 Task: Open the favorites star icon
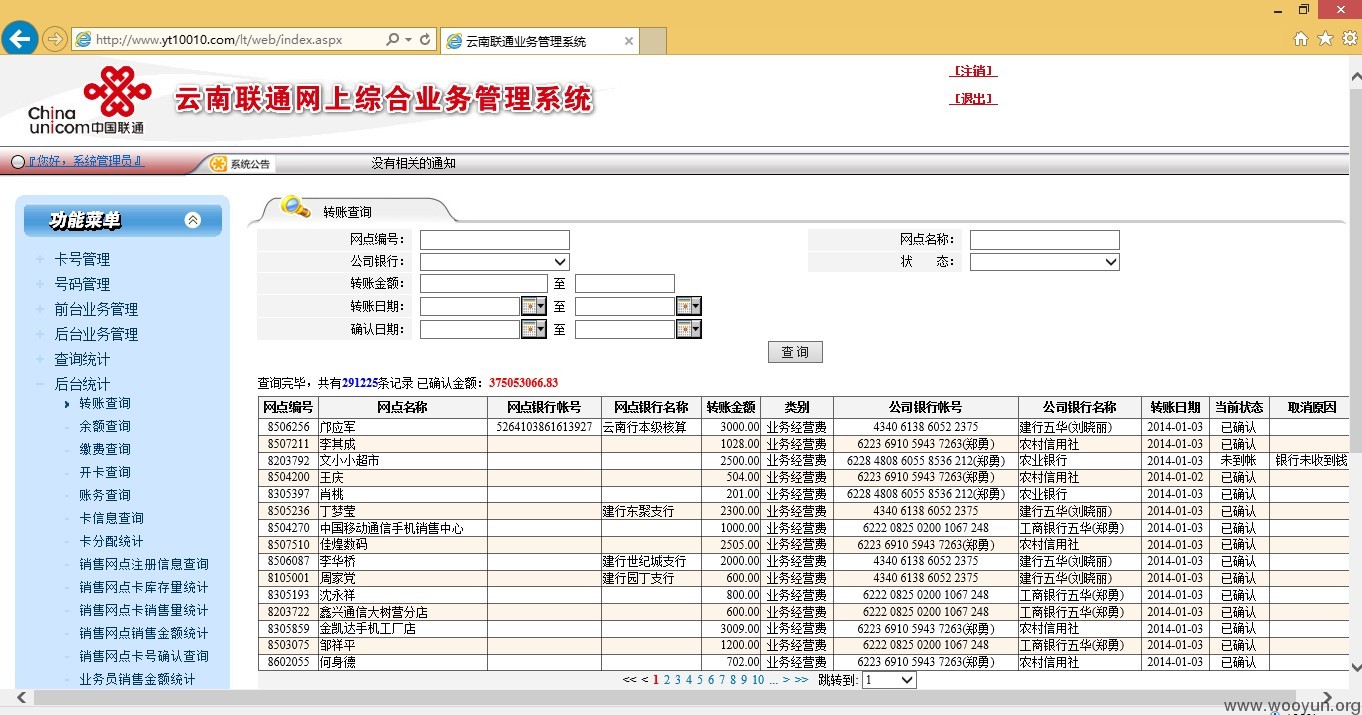1325,39
